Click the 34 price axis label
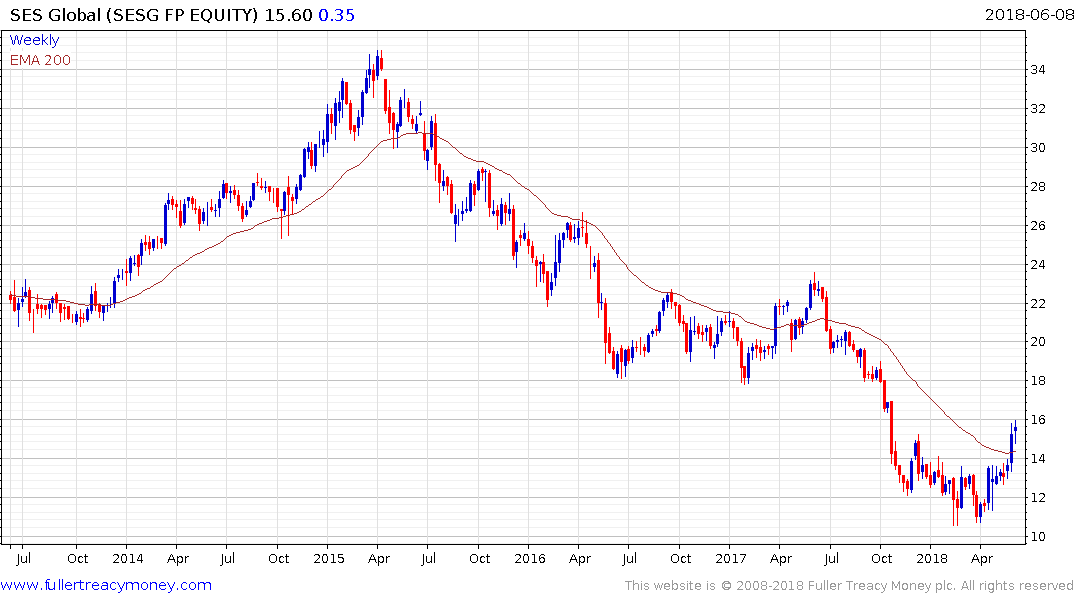 tap(1037, 70)
